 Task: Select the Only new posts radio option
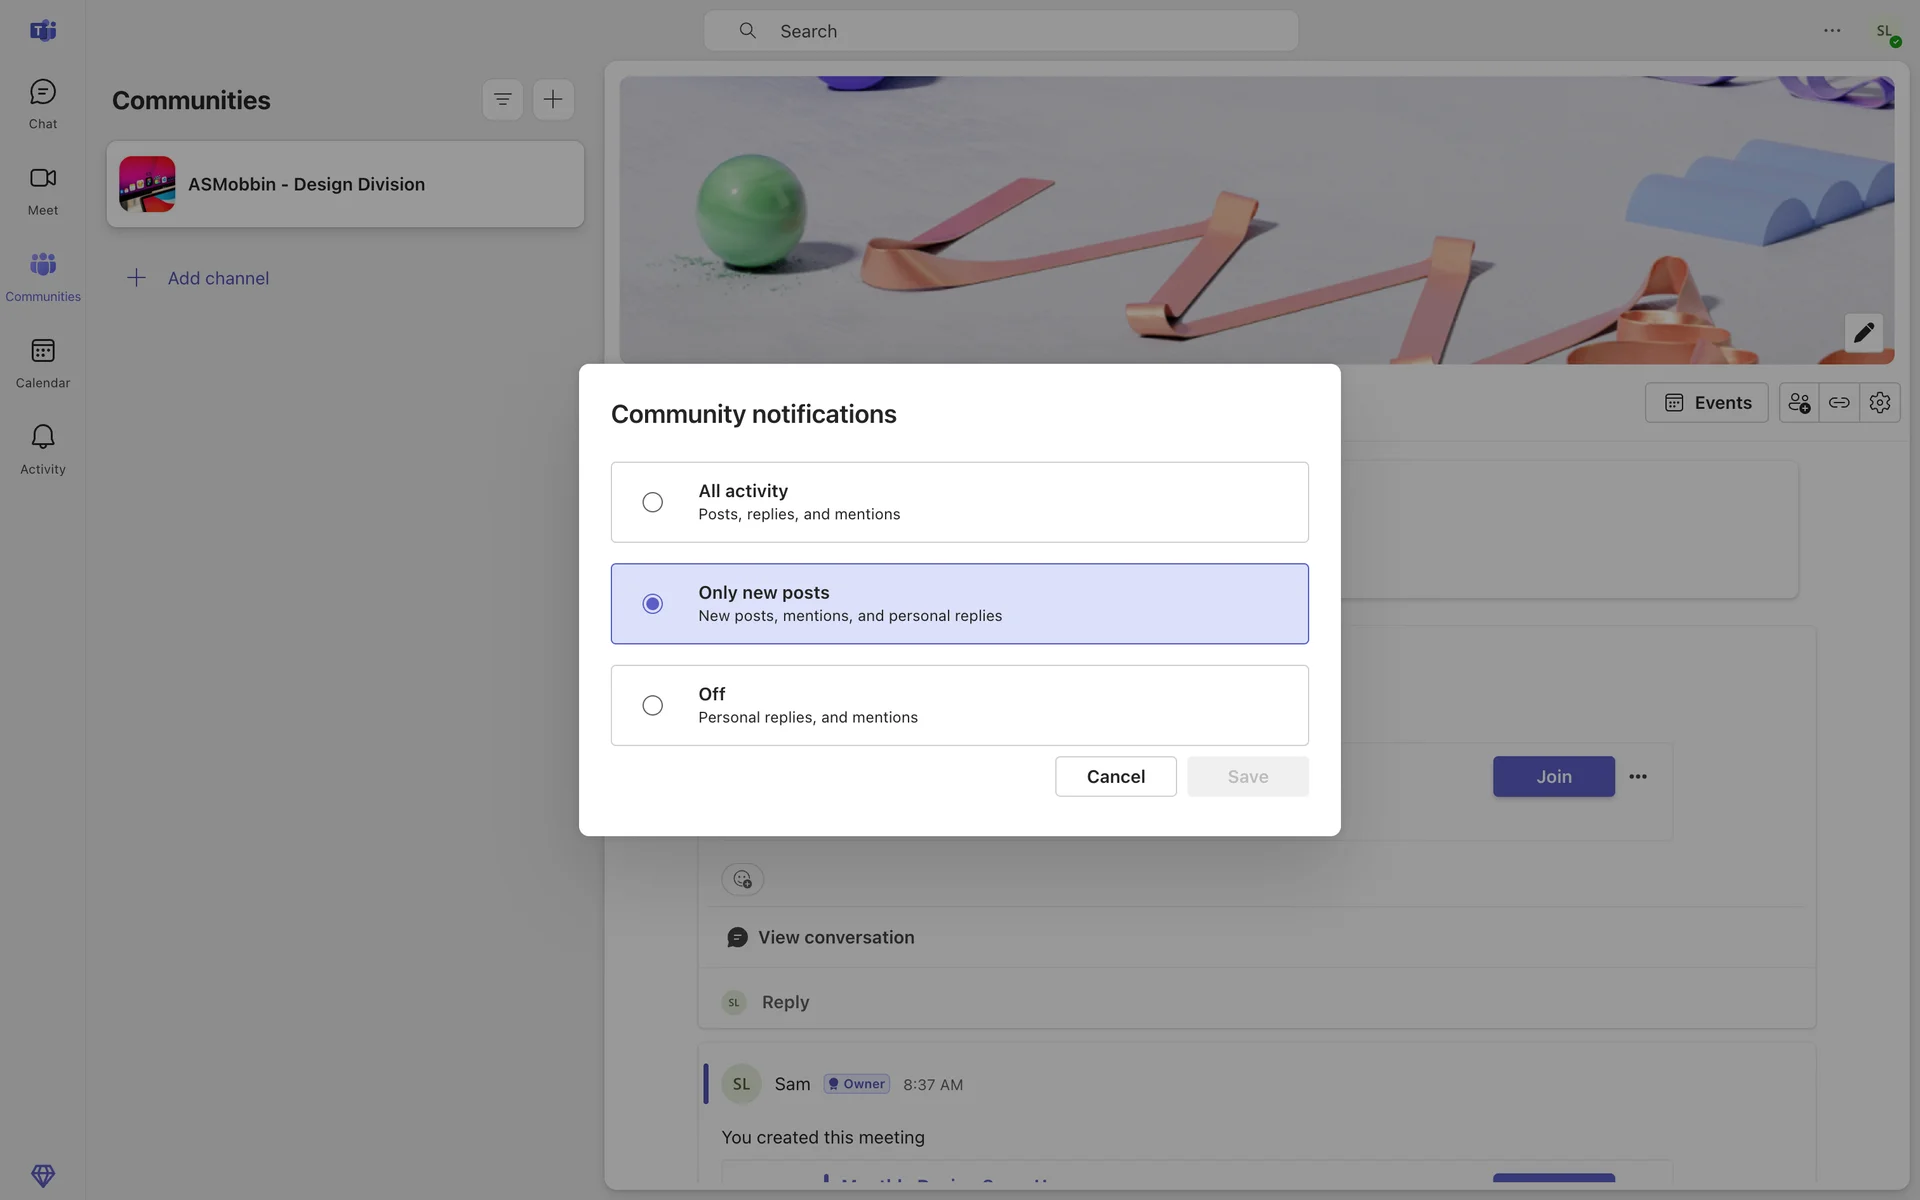(x=652, y=604)
